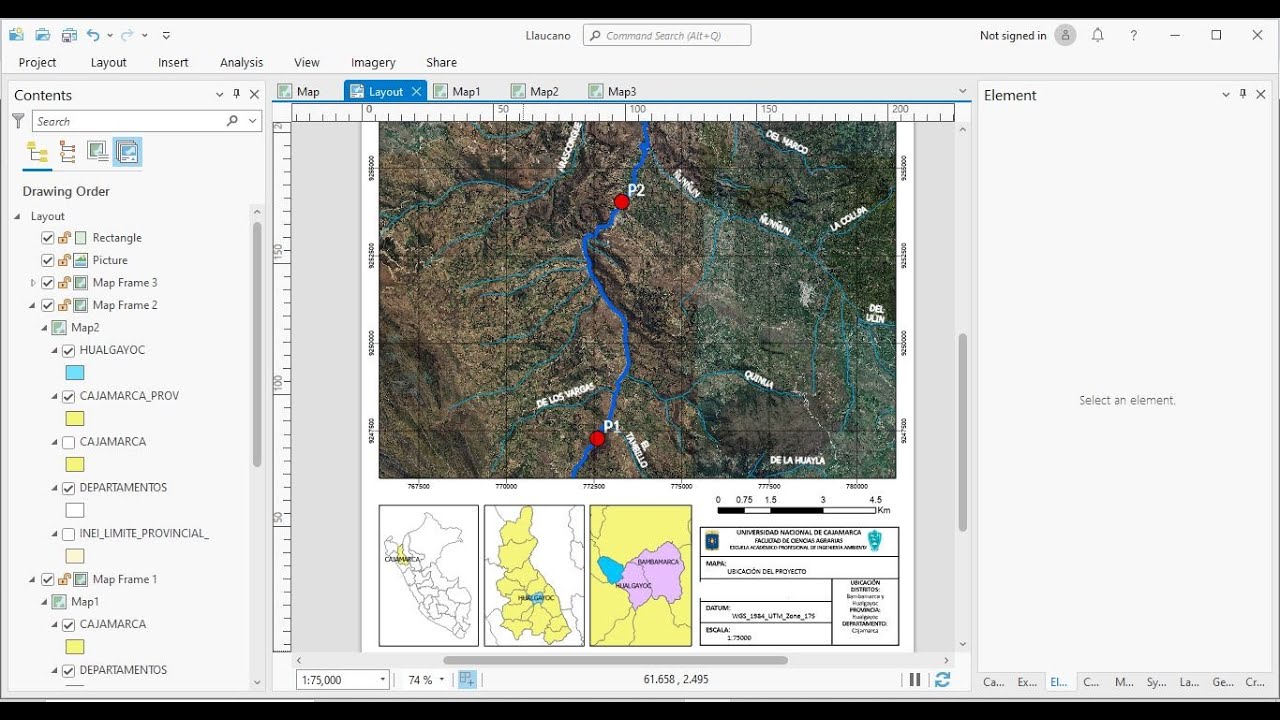Open the Analysis ribbon tab

point(241,62)
